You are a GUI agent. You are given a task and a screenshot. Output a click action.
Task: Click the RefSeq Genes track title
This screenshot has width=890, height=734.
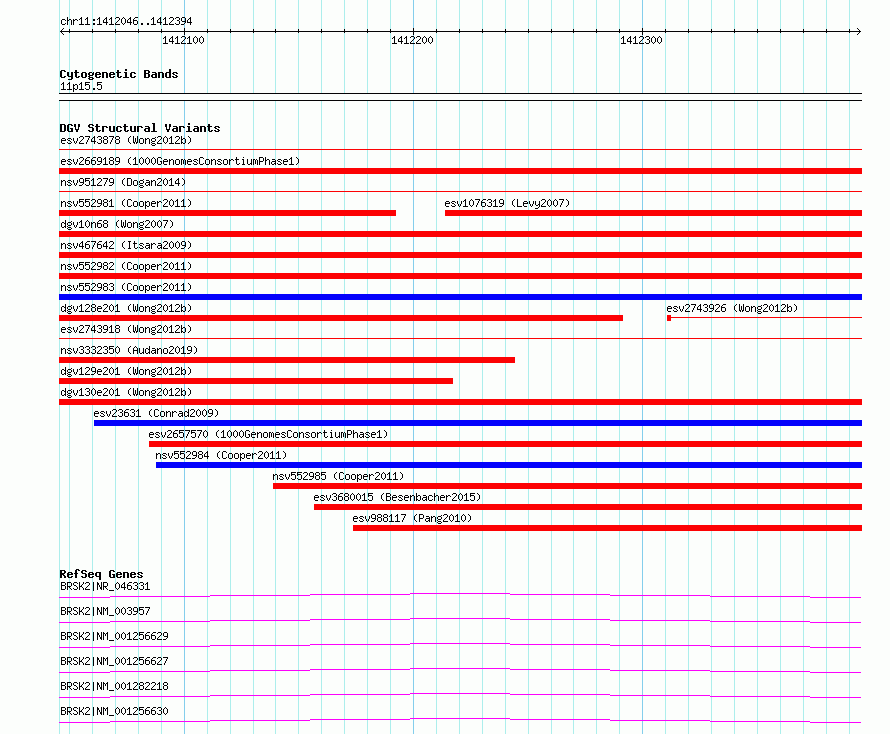point(101,574)
